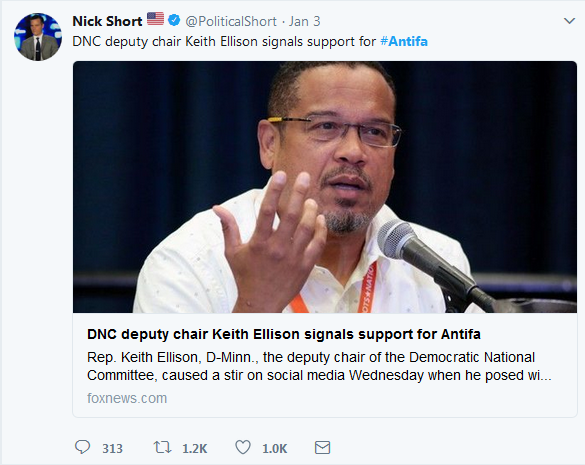Click the 313 replies count
Screen dimensions: 585x465
coord(112,448)
